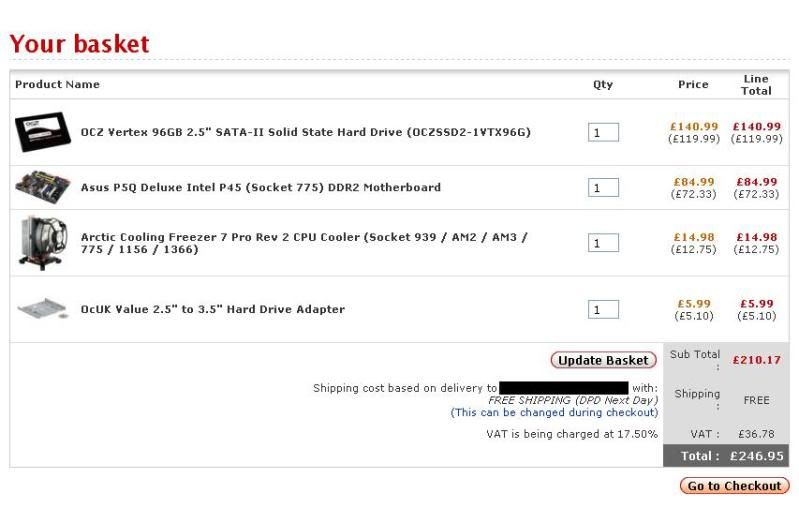This screenshot has height=508, width=799.
Task: Click the hard drive adapter thumbnail image
Action: (41, 309)
